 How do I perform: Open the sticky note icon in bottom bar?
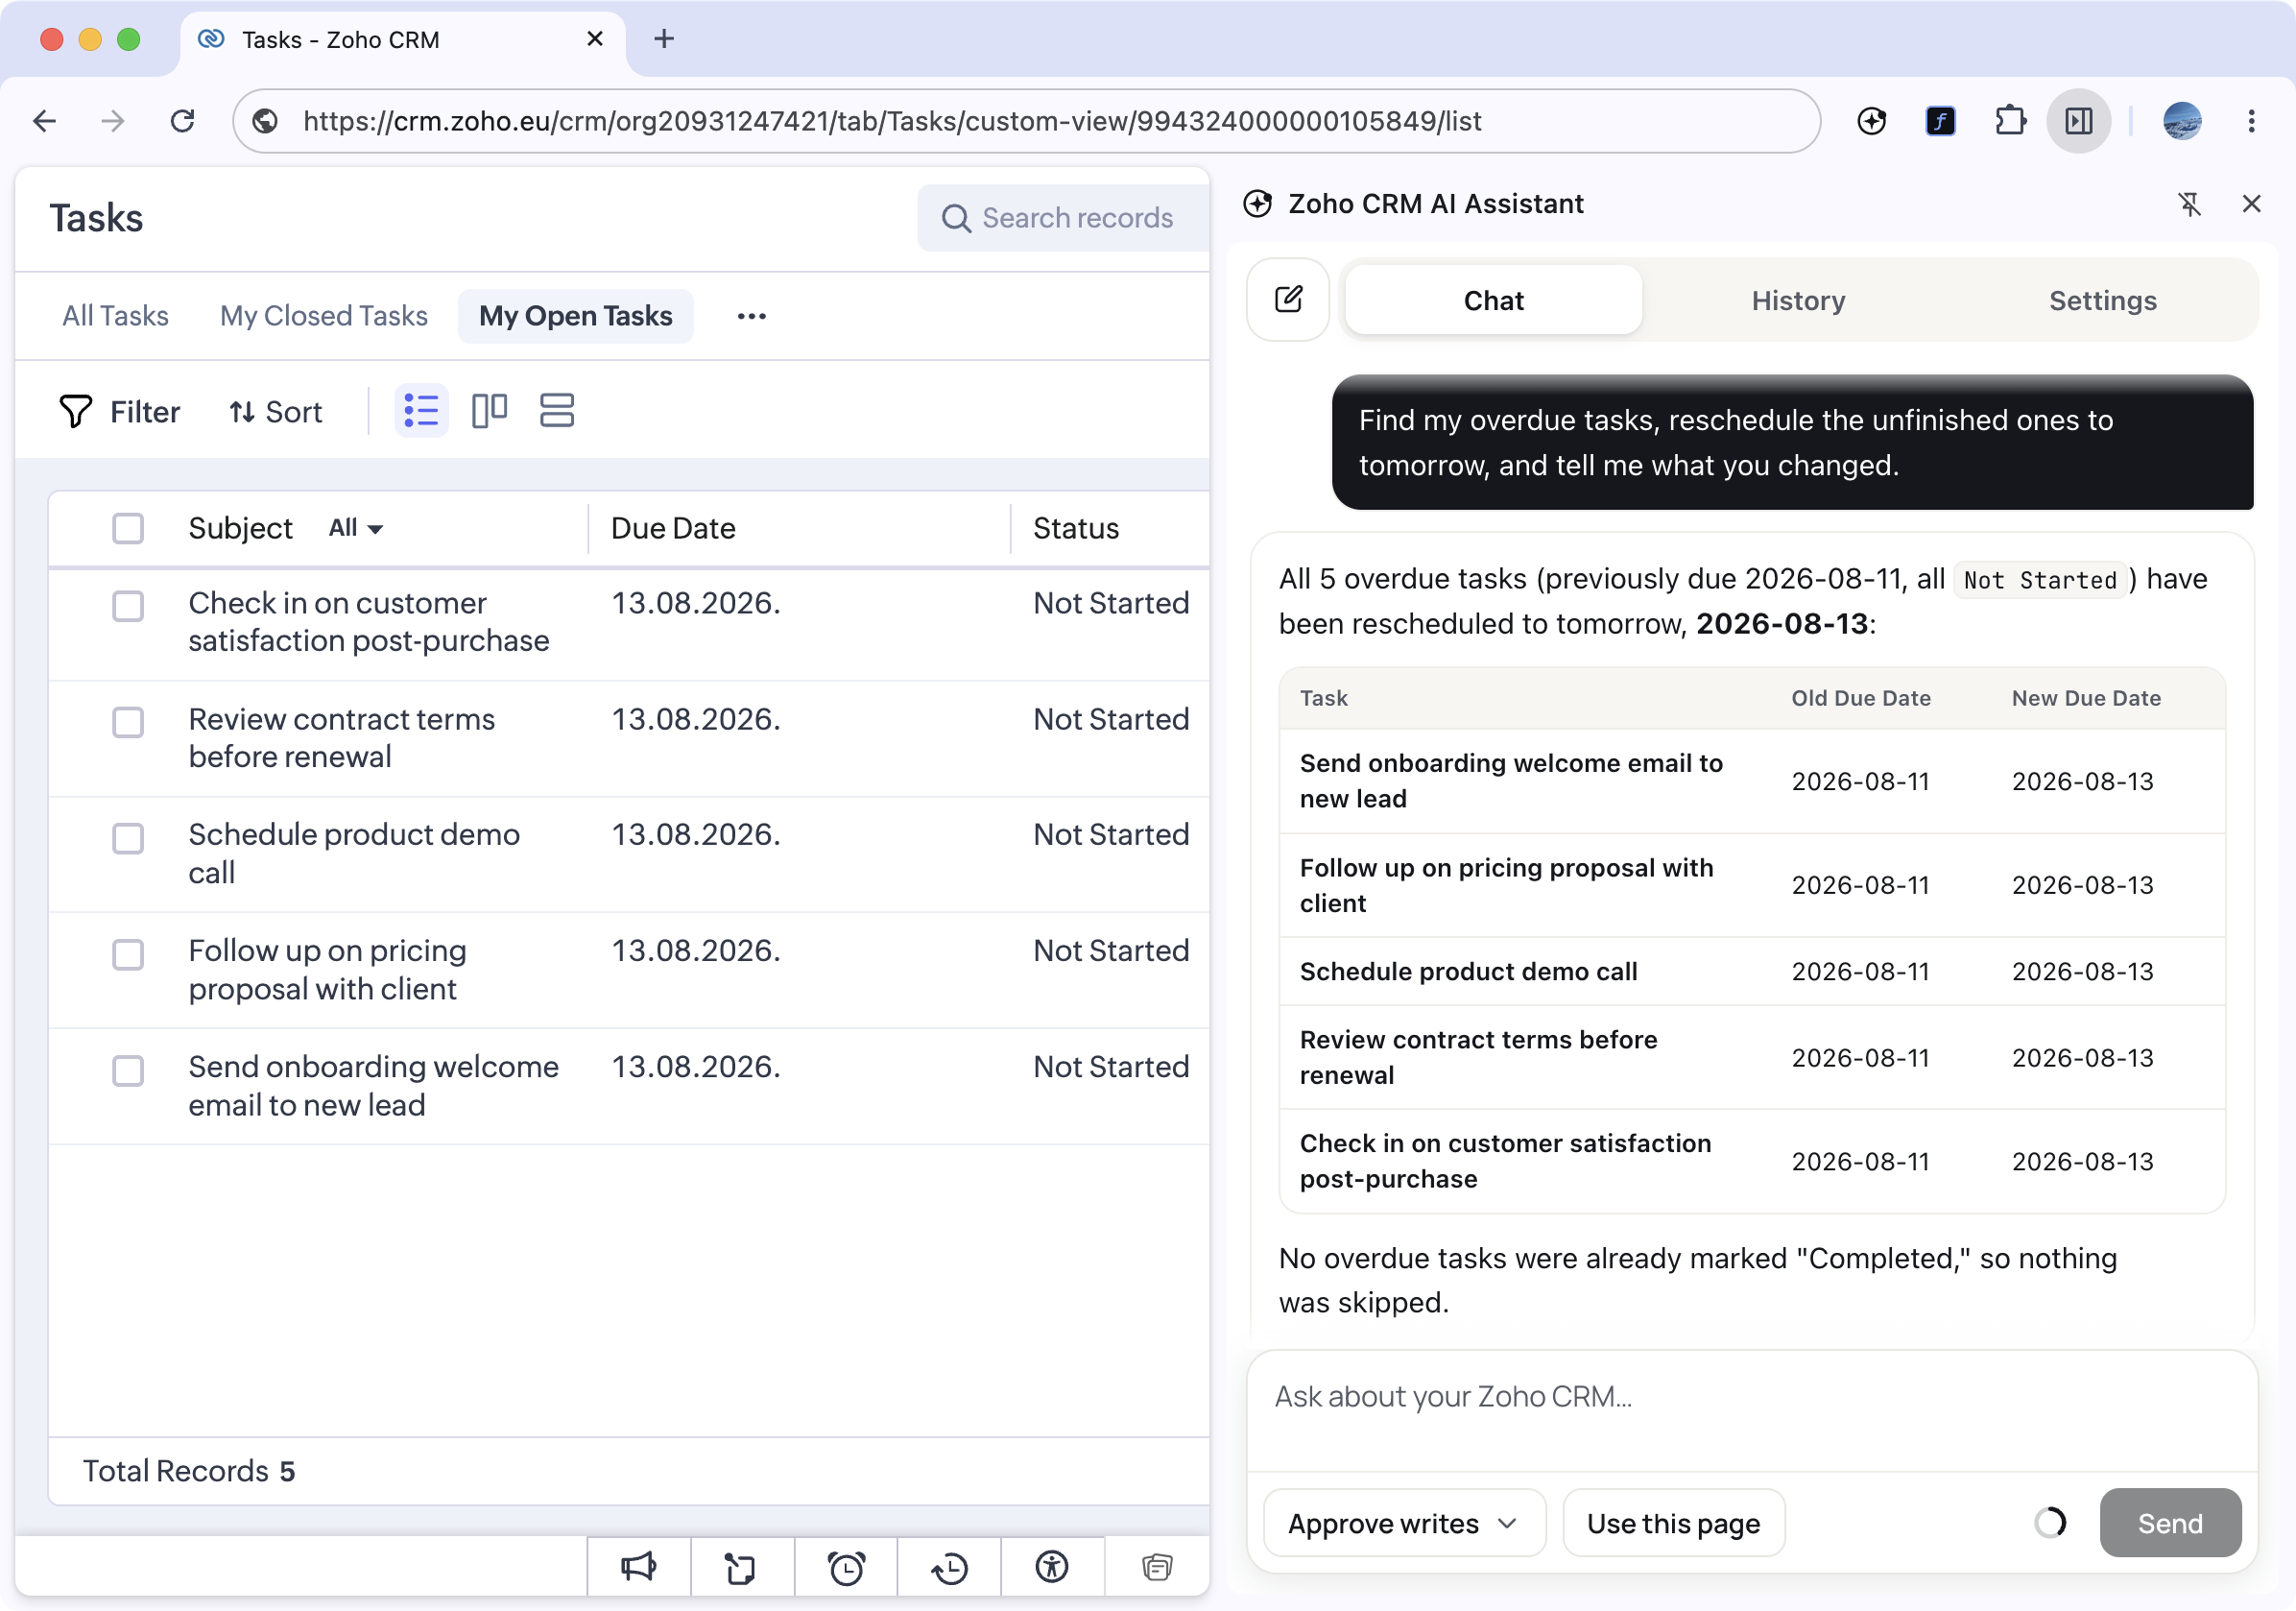tap(741, 1567)
